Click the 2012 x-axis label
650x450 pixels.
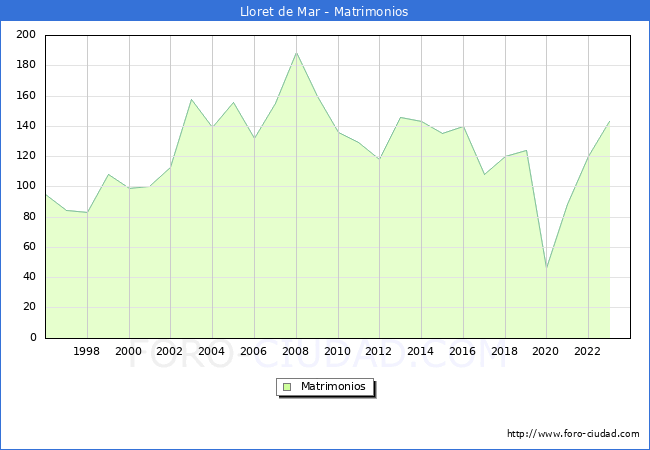pyautogui.click(x=378, y=351)
